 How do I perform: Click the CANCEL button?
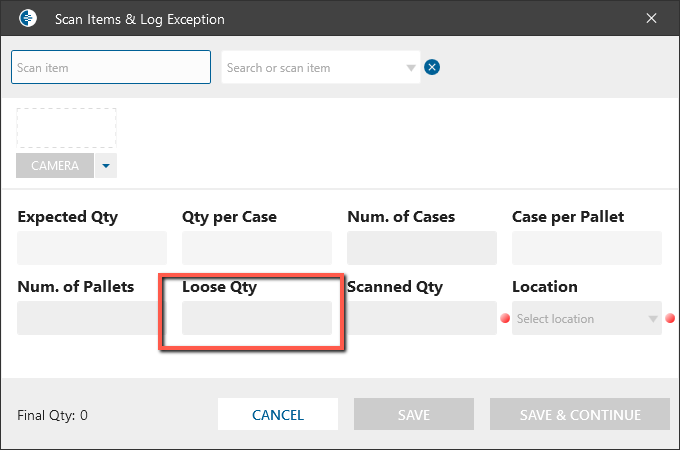pos(278,415)
